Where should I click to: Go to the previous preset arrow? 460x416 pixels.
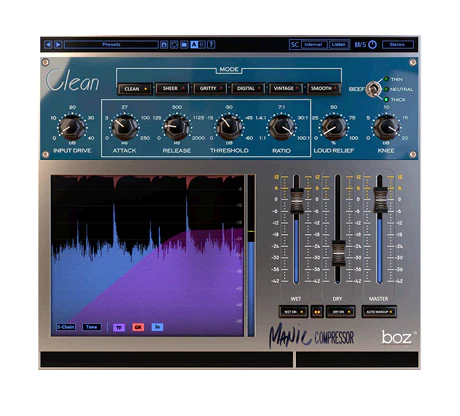click(48, 44)
